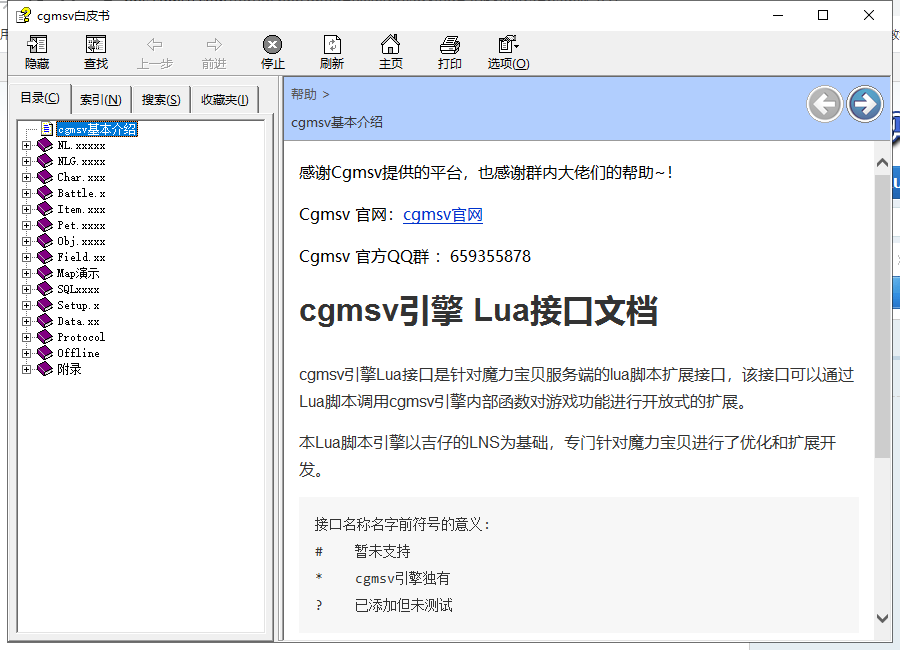This screenshot has height=650, width=900.
Task: Click the book icon beside Pet.xxxx
Action: pos(45,225)
